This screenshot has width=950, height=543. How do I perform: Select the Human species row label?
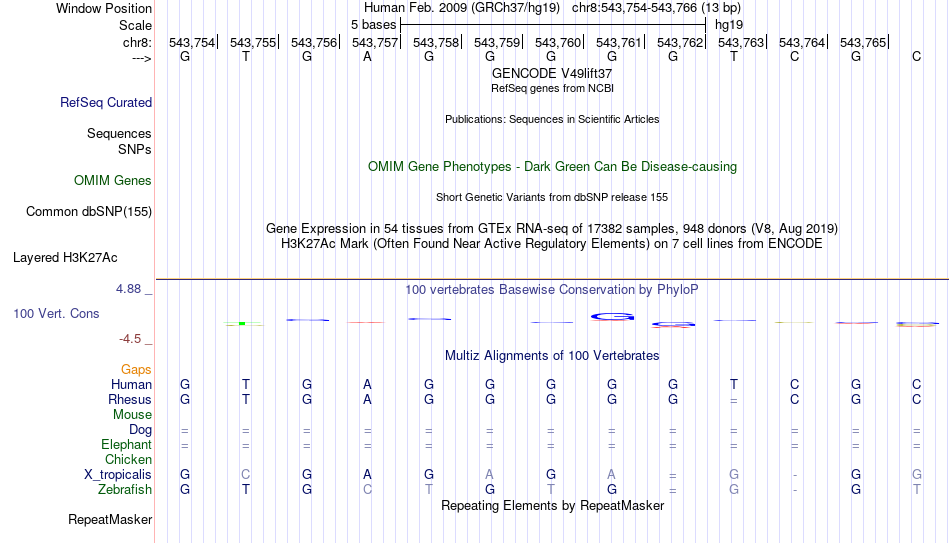click(131, 384)
